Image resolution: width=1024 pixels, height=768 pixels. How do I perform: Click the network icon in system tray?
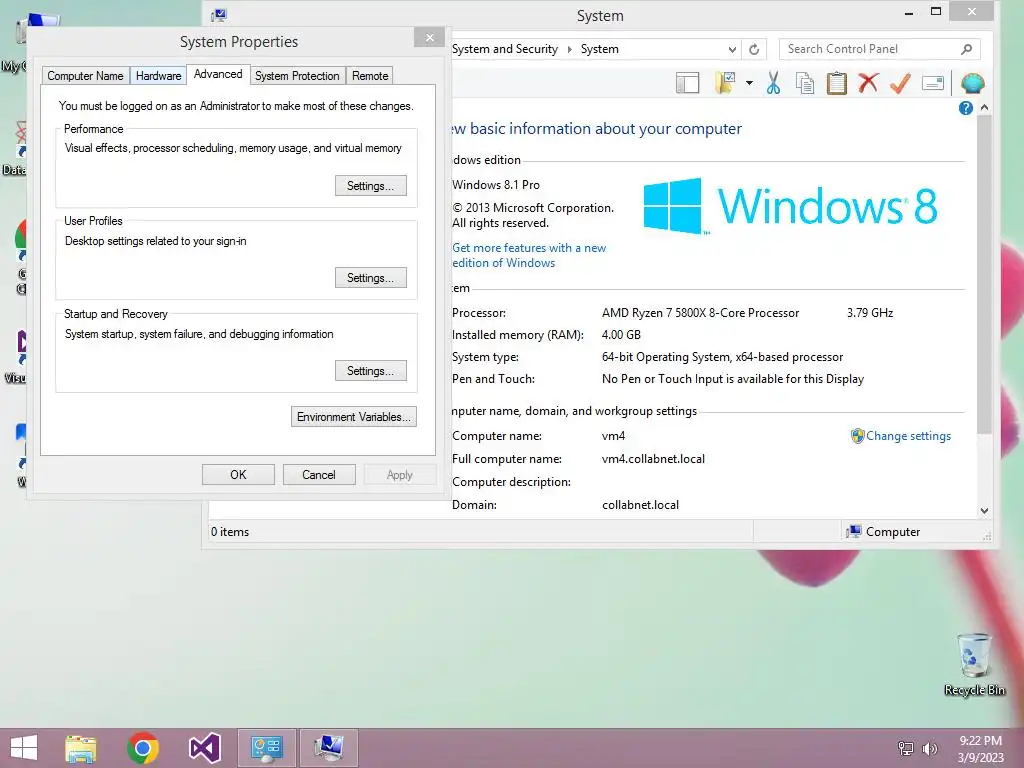(906, 748)
